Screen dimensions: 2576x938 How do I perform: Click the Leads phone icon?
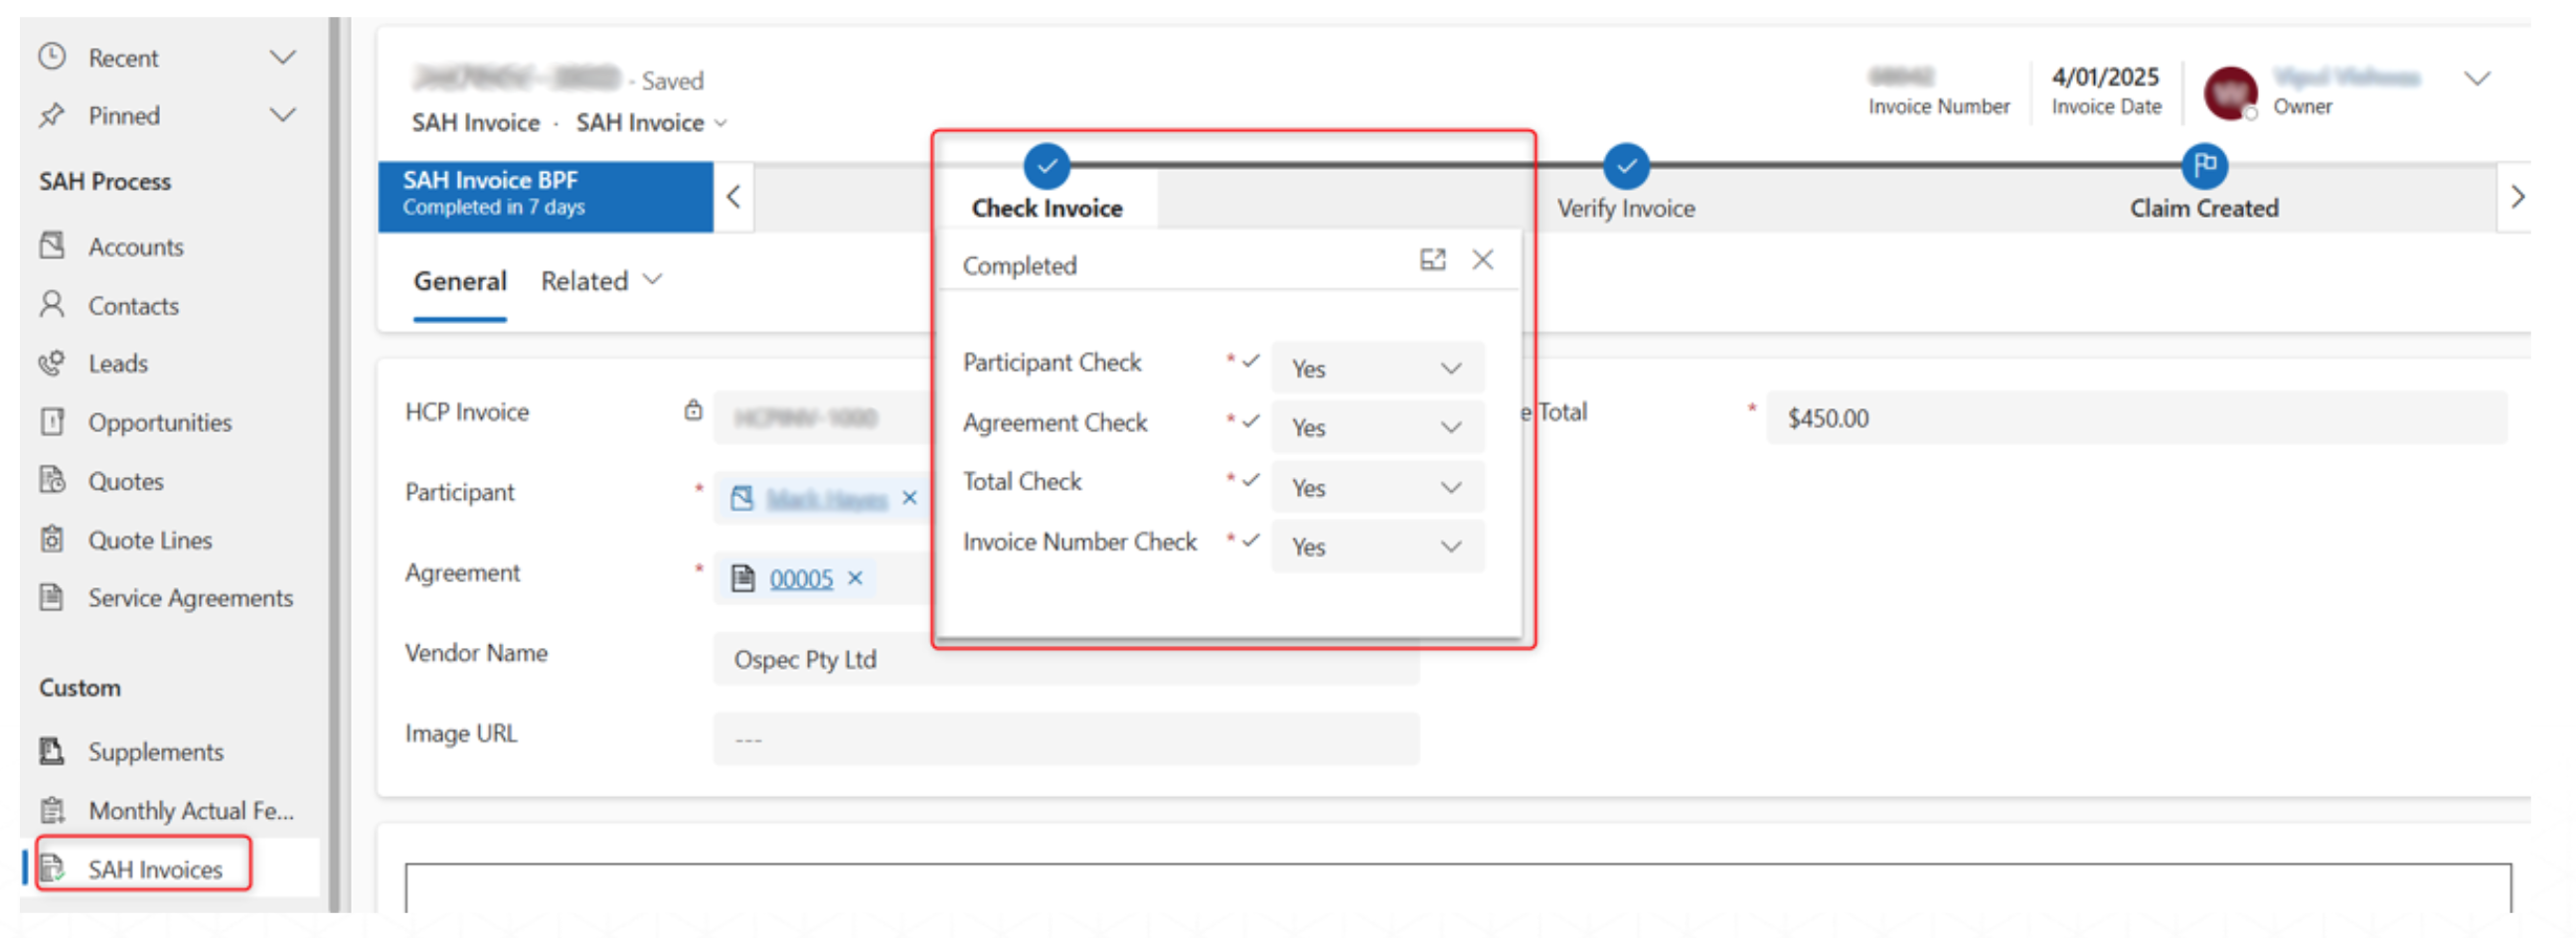tap(52, 363)
